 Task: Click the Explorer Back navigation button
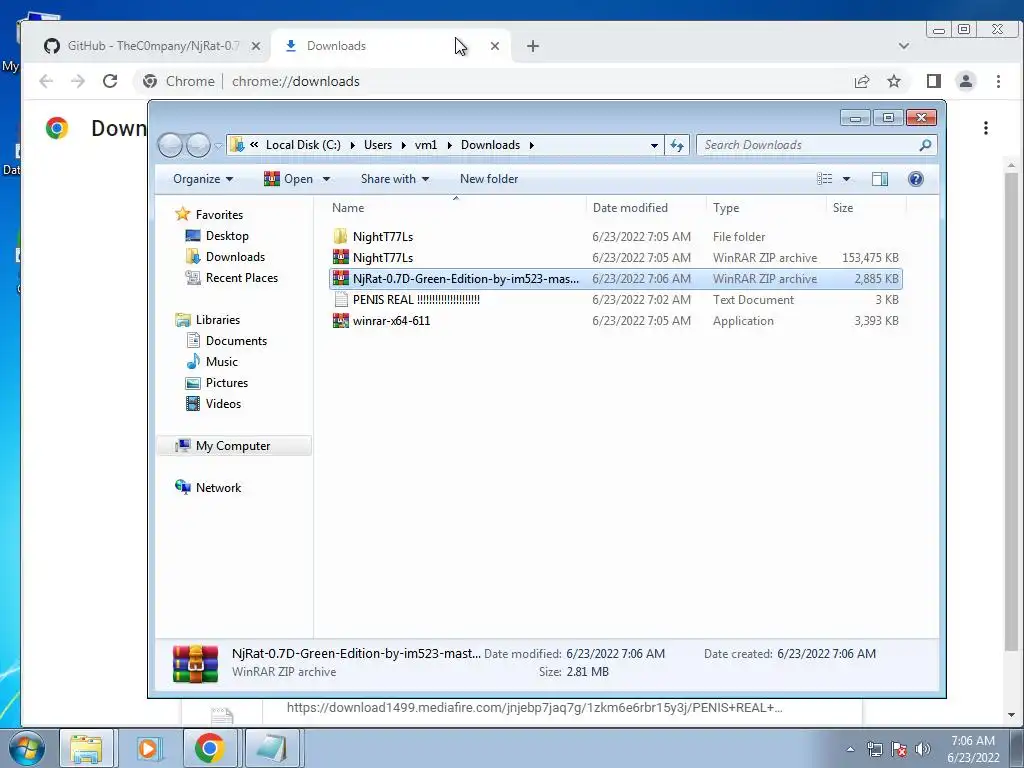pos(170,145)
